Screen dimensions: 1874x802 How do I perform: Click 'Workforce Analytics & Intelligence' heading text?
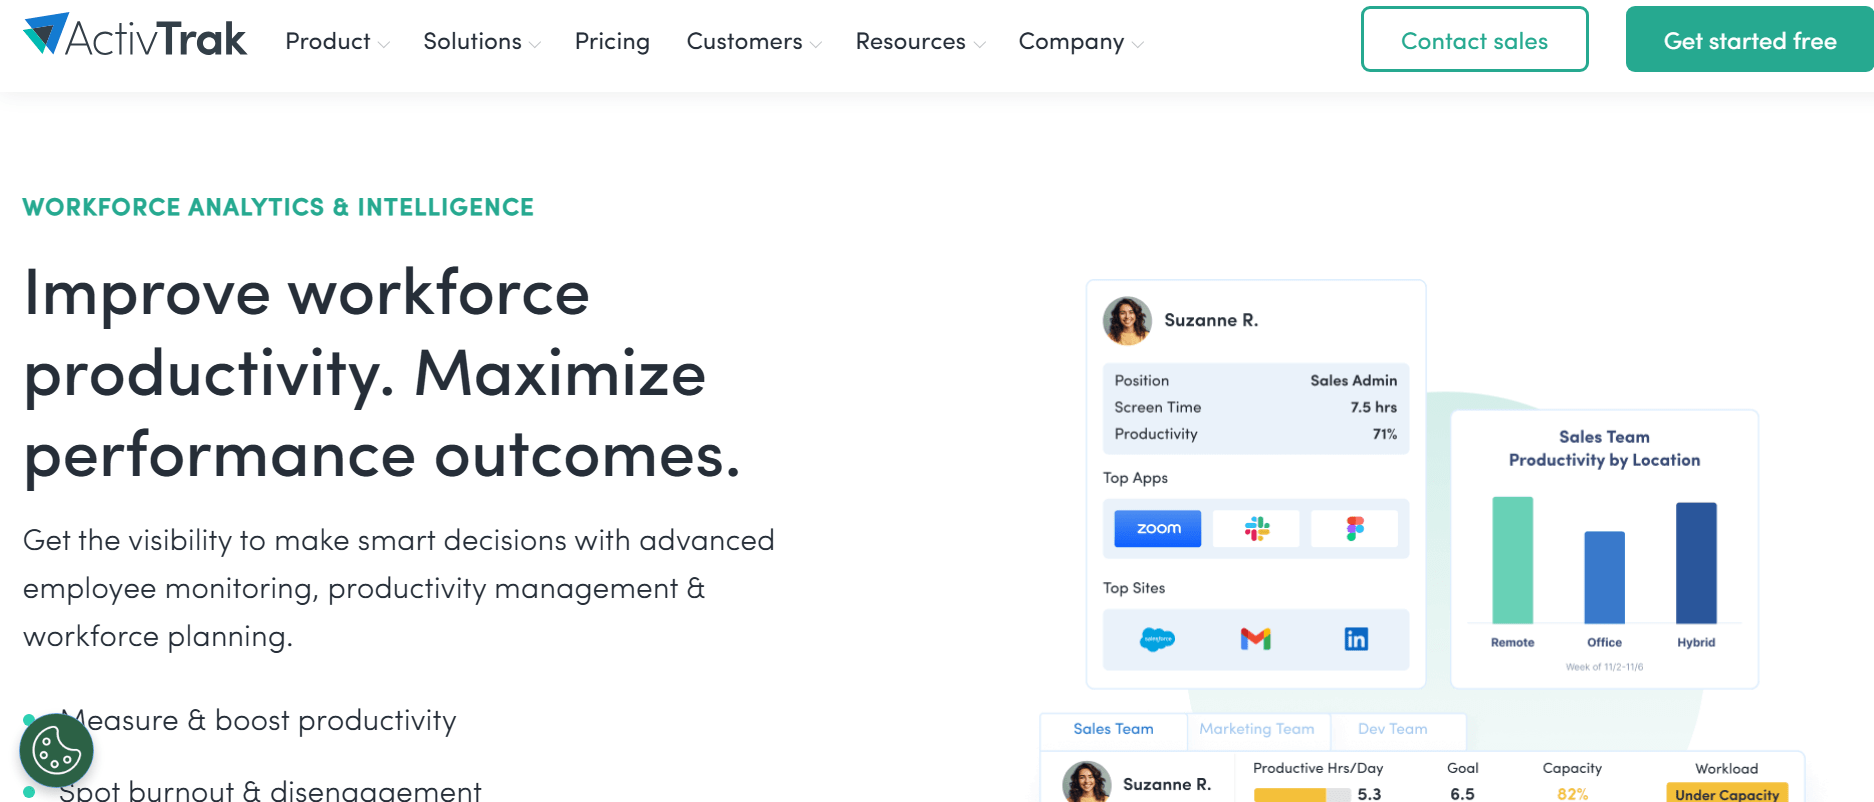pos(278,207)
